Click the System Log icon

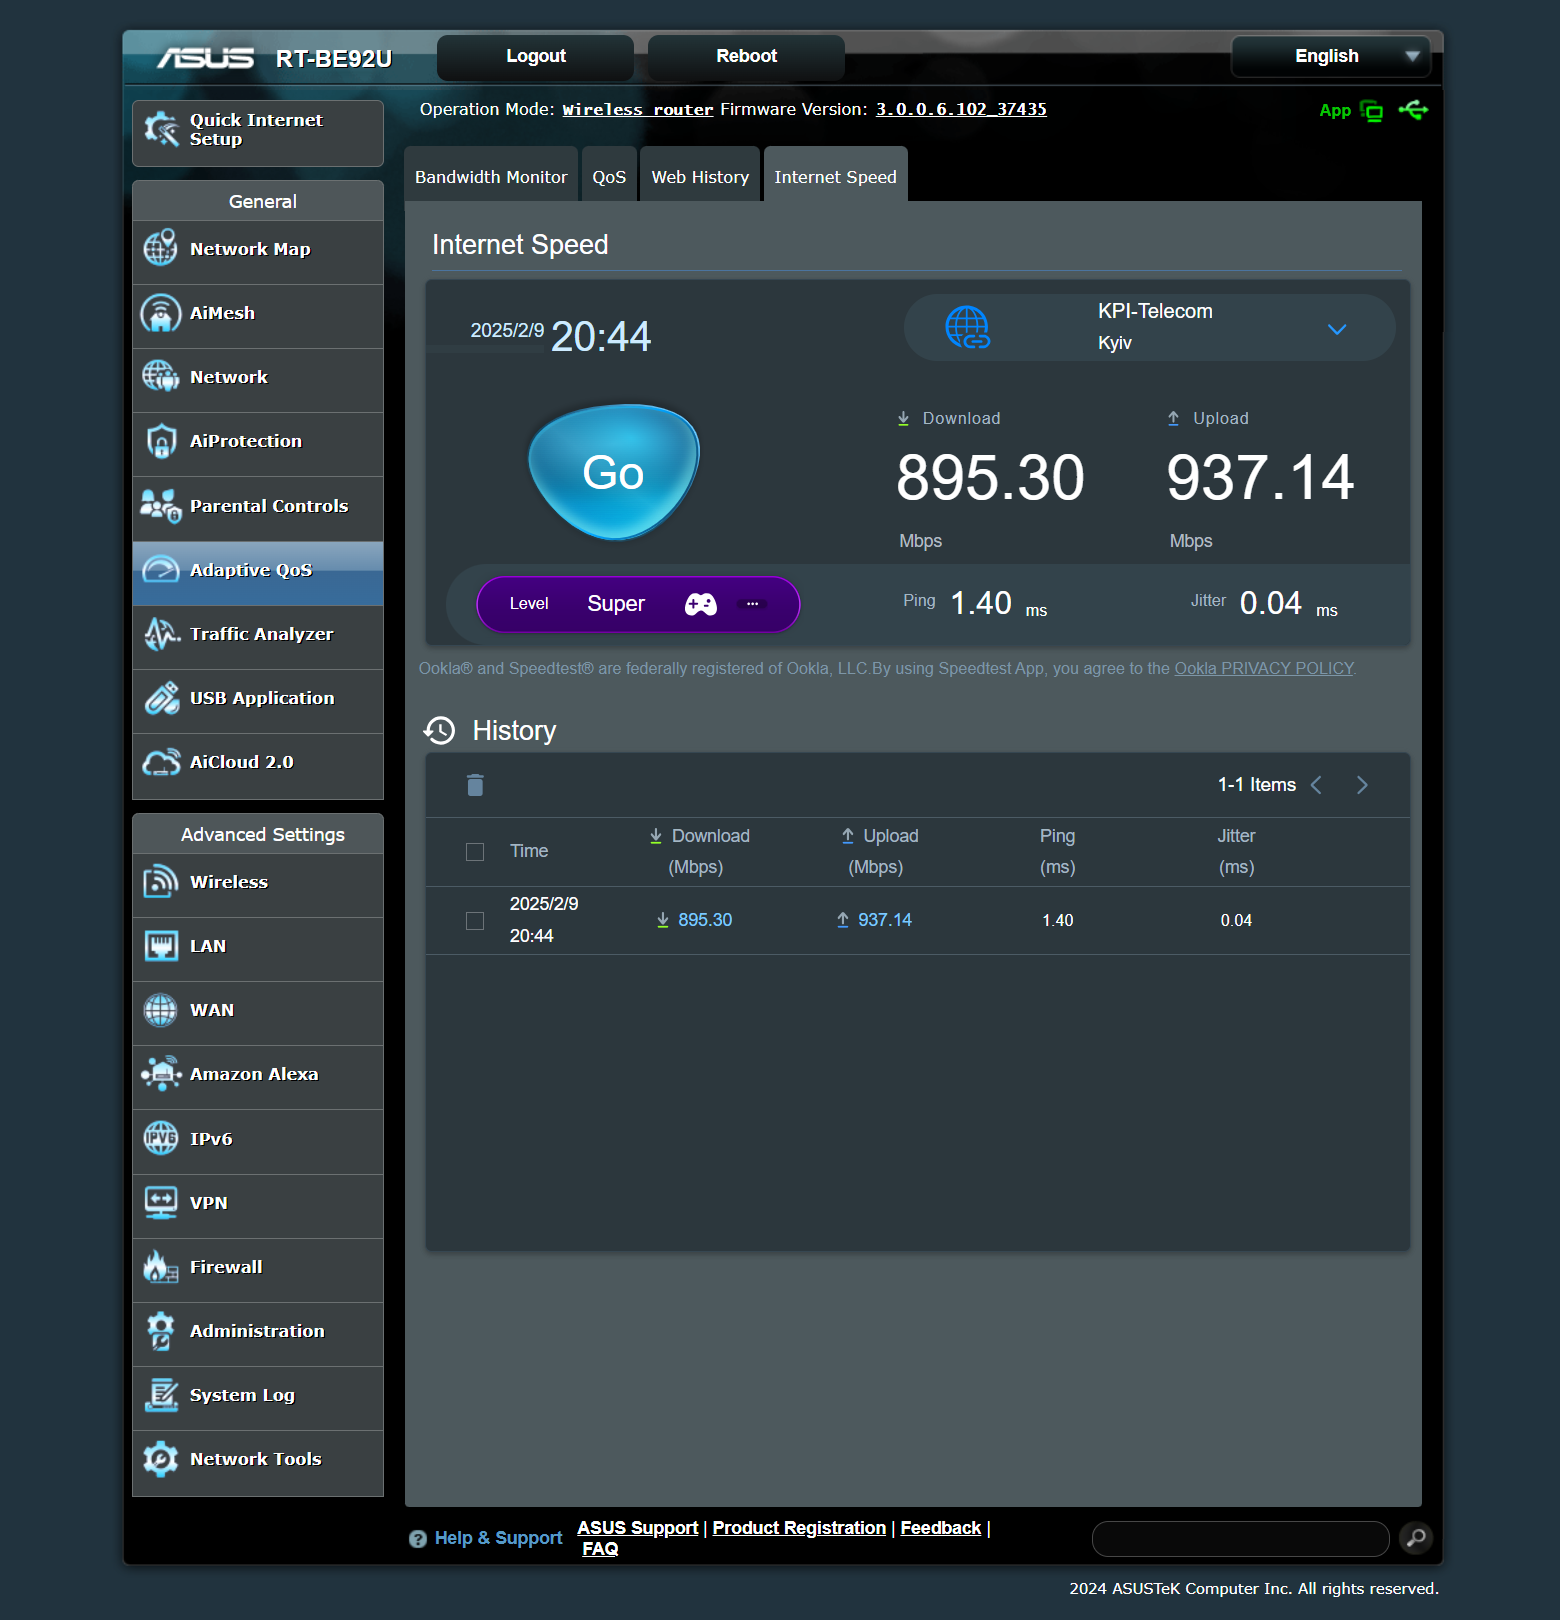160,1395
